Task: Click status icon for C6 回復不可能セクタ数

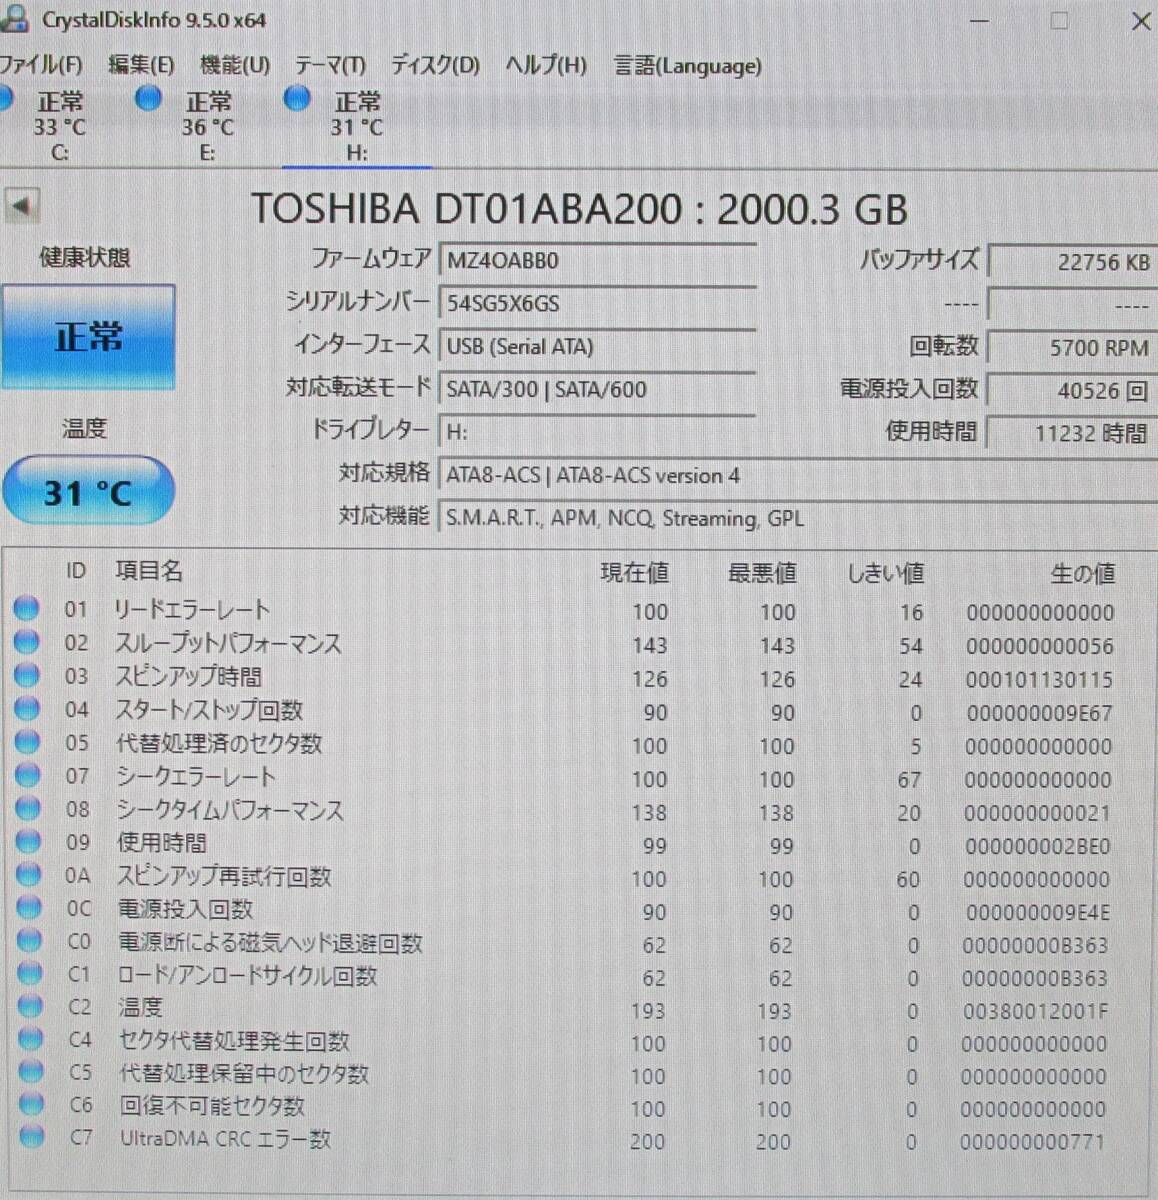Action: [x=32, y=1104]
